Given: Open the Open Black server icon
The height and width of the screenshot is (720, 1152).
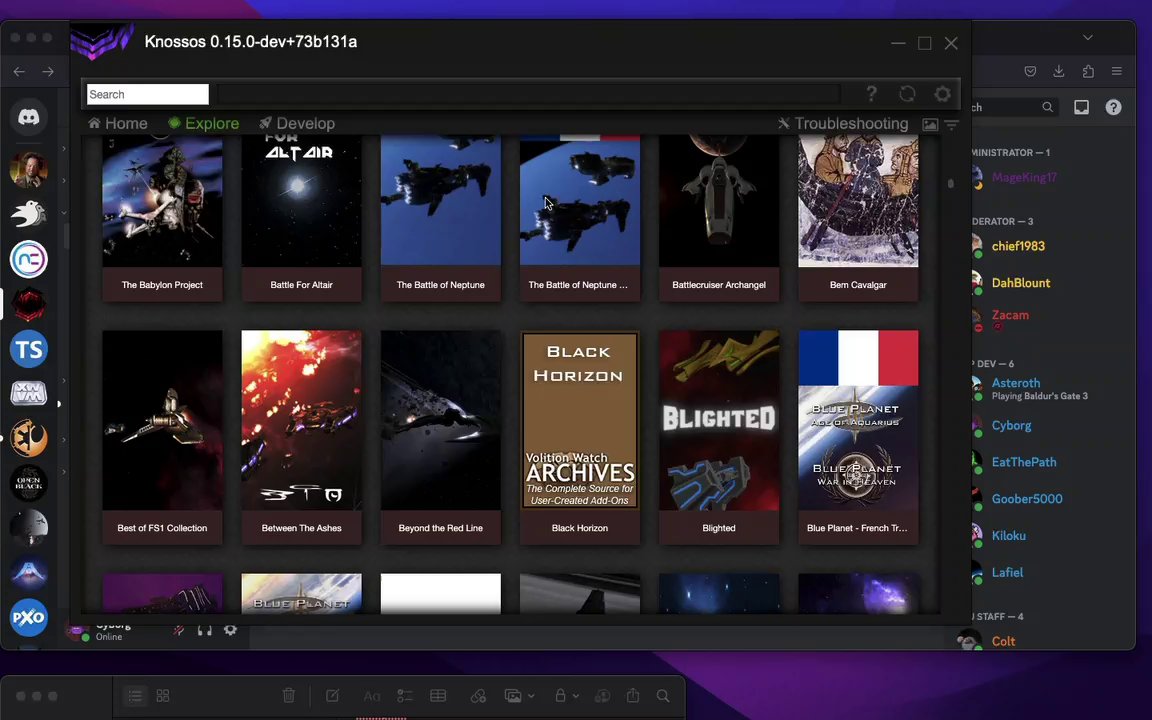Looking at the screenshot, I should [x=29, y=483].
